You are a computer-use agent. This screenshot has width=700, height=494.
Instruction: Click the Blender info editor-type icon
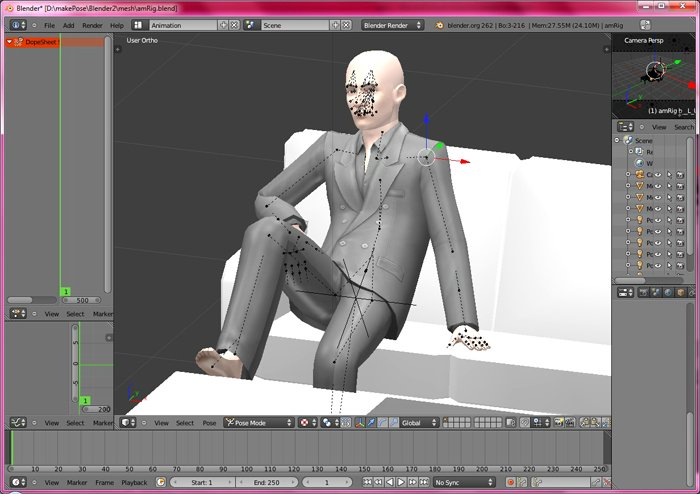(17, 25)
